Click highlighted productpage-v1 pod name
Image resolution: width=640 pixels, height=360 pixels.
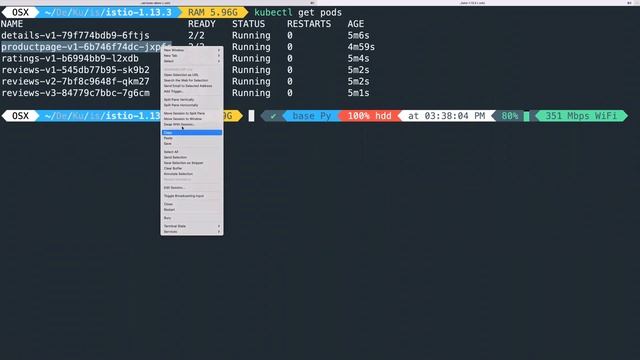pyautogui.click(x=81, y=47)
